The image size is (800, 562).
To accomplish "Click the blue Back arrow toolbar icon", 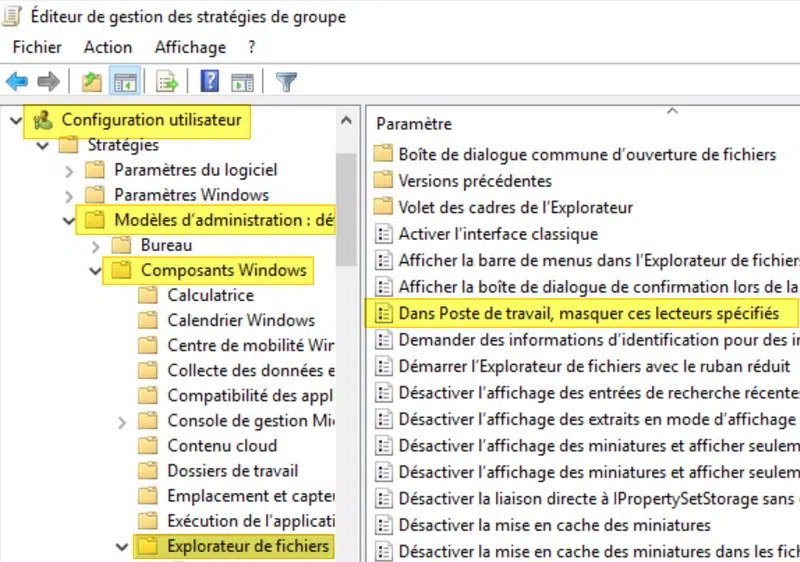I will point(17,82).
